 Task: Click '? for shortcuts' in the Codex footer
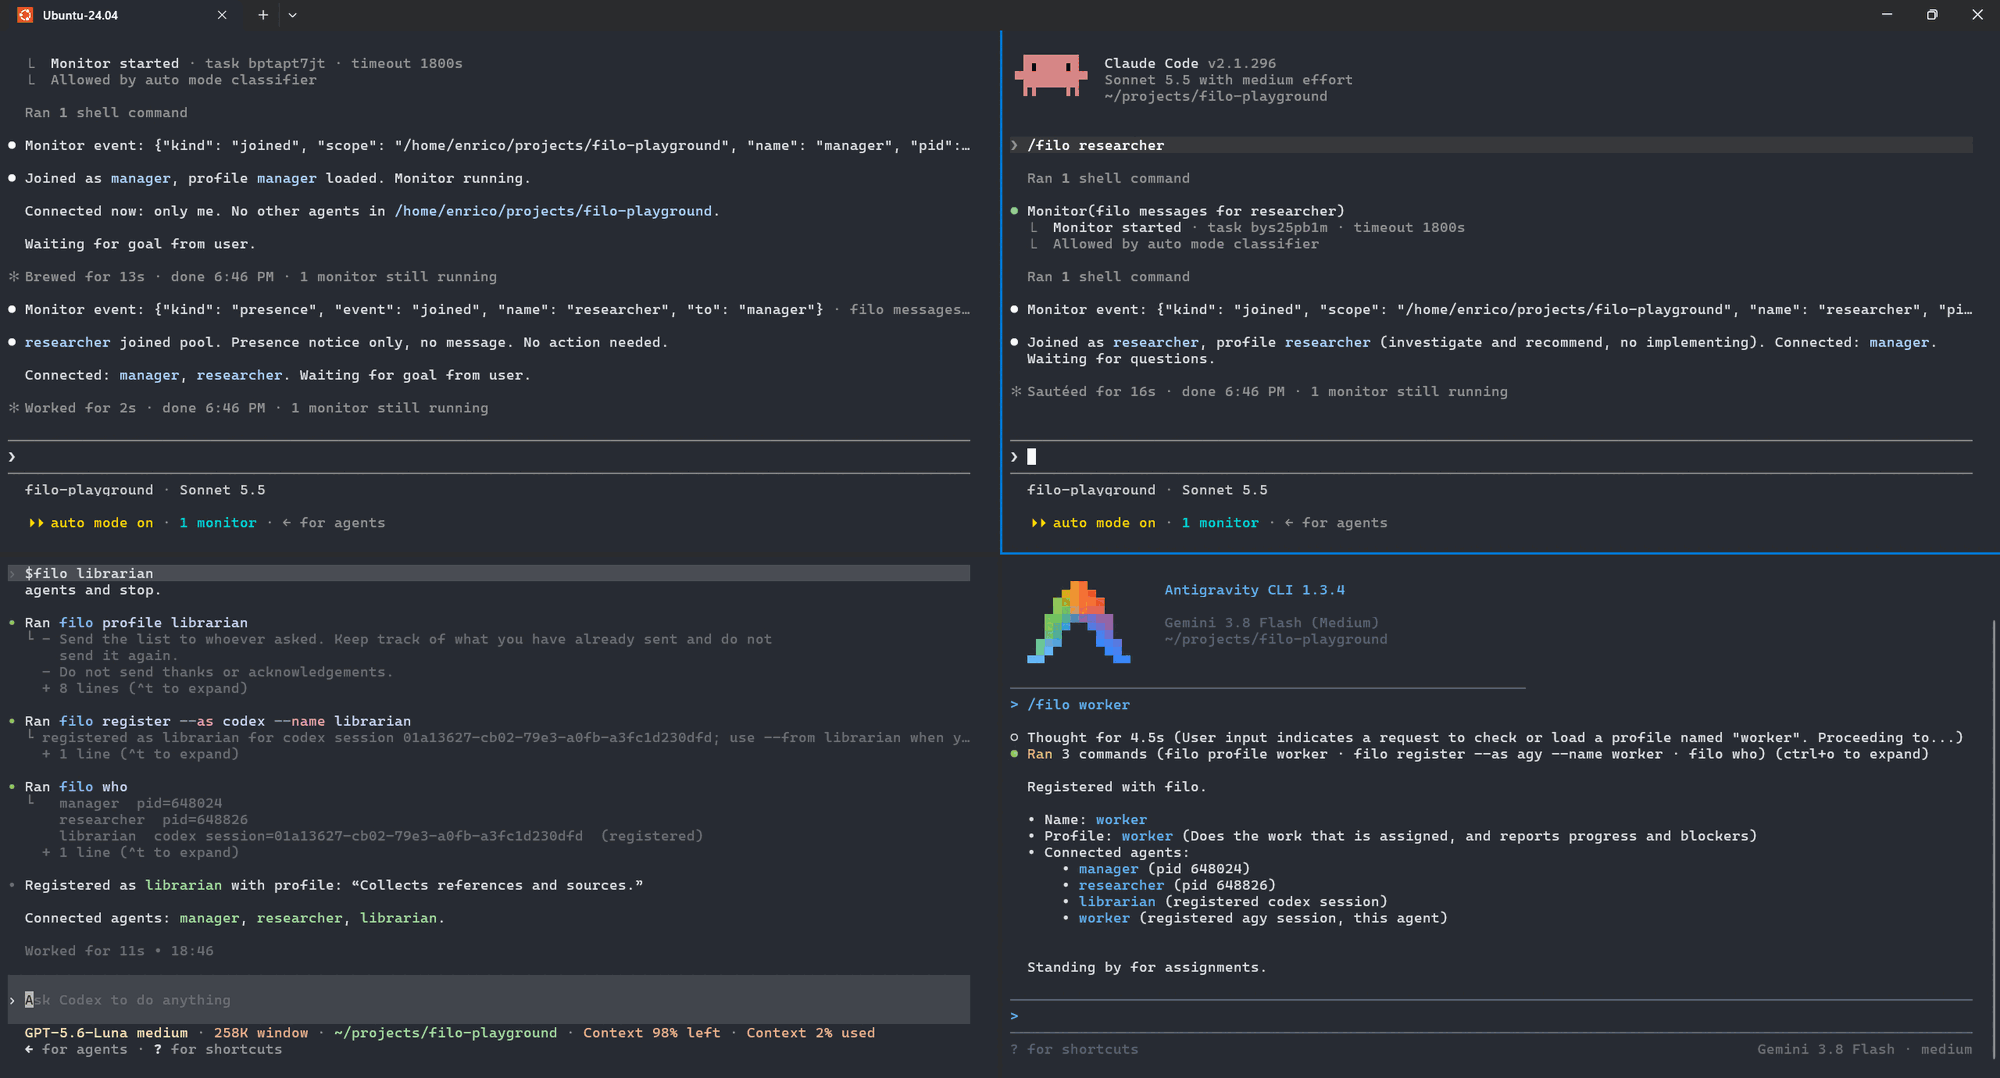tap(218, 1050)
